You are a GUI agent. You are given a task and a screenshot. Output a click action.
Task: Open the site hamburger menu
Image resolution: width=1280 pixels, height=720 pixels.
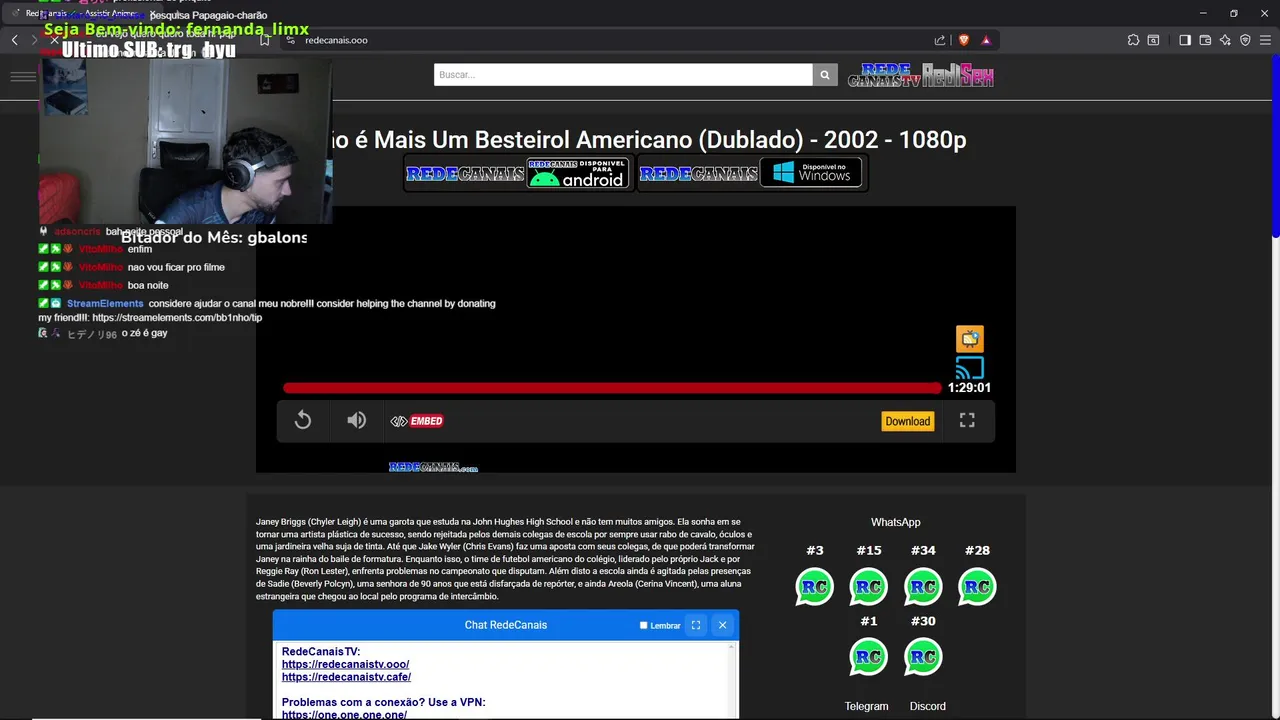22,76
